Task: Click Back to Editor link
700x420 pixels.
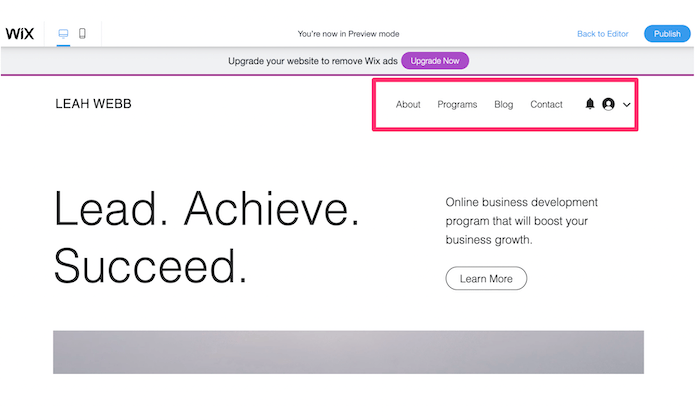Action: click(x=603, y=34)
